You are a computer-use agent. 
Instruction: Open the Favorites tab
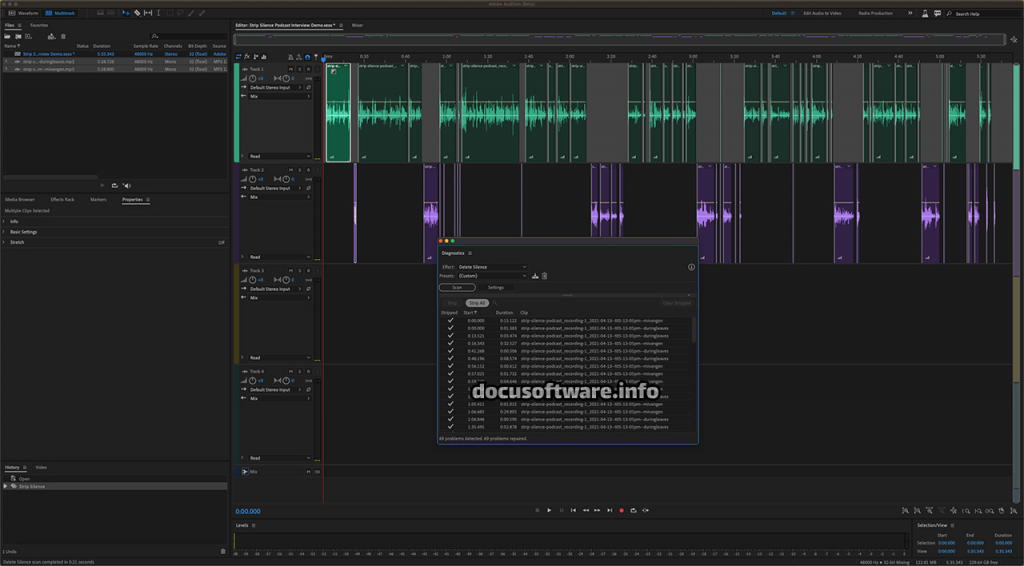tap(39, 25)
